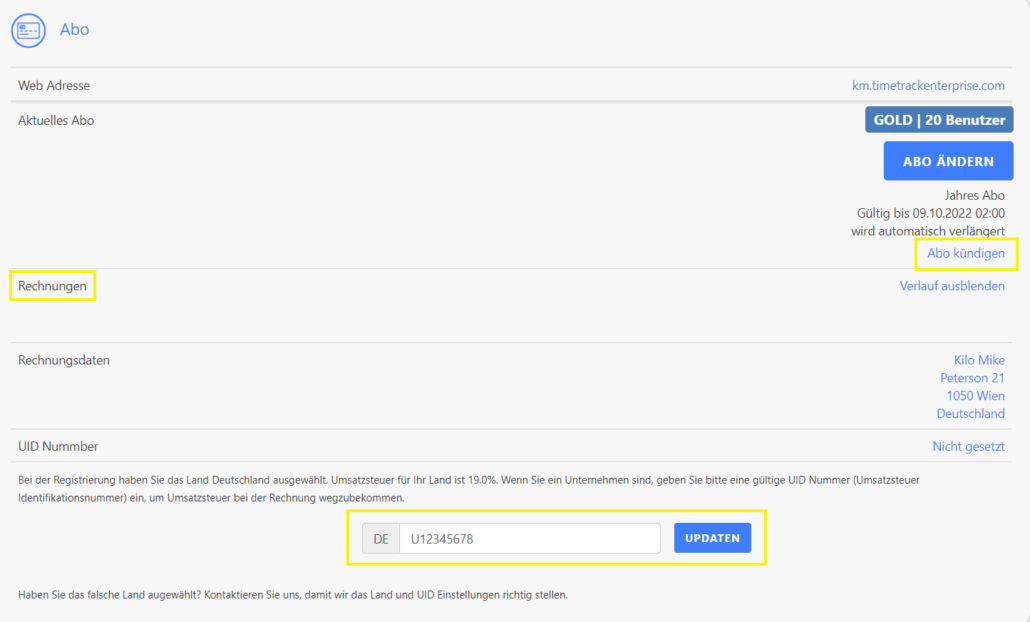Click the Gültig bis 09.10.2022 text

pyautogui.click(x=930, y=213)
